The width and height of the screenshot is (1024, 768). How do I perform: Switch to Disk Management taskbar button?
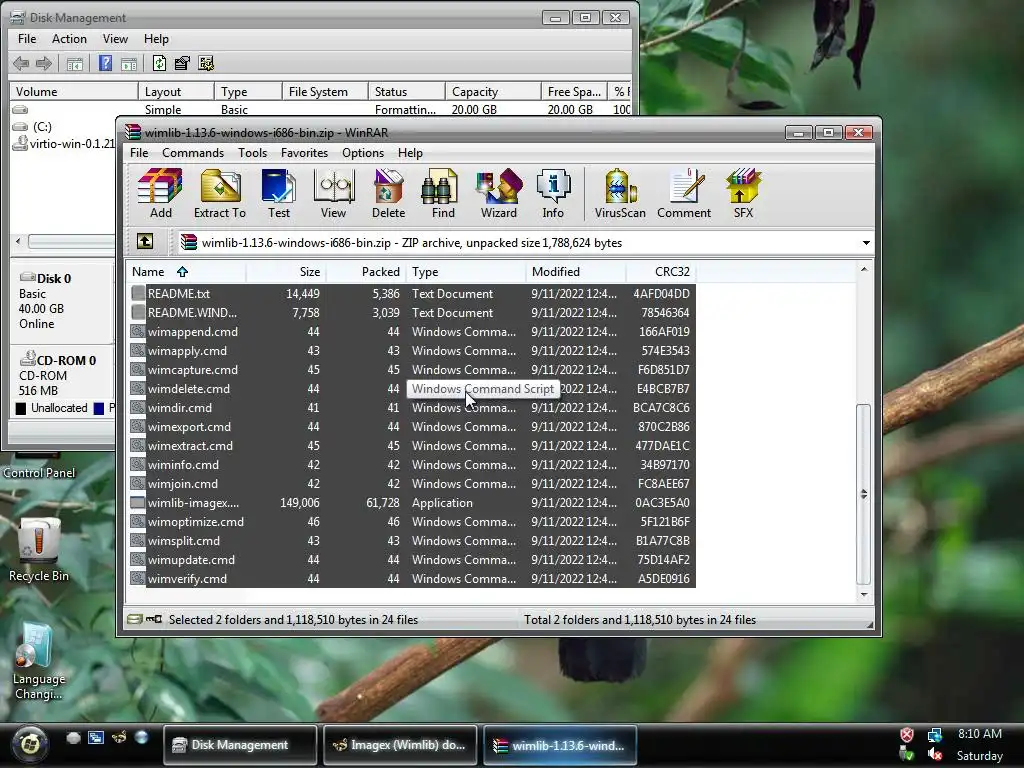coord(240,744)
